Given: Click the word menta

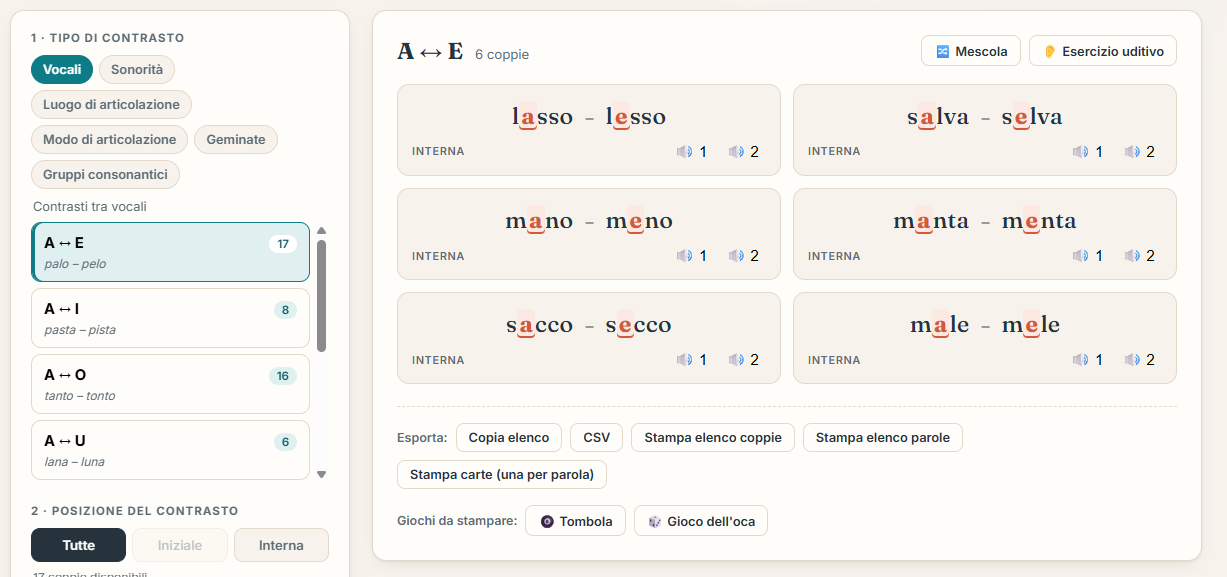Looking at the screenshot, I should (1039, 221).
